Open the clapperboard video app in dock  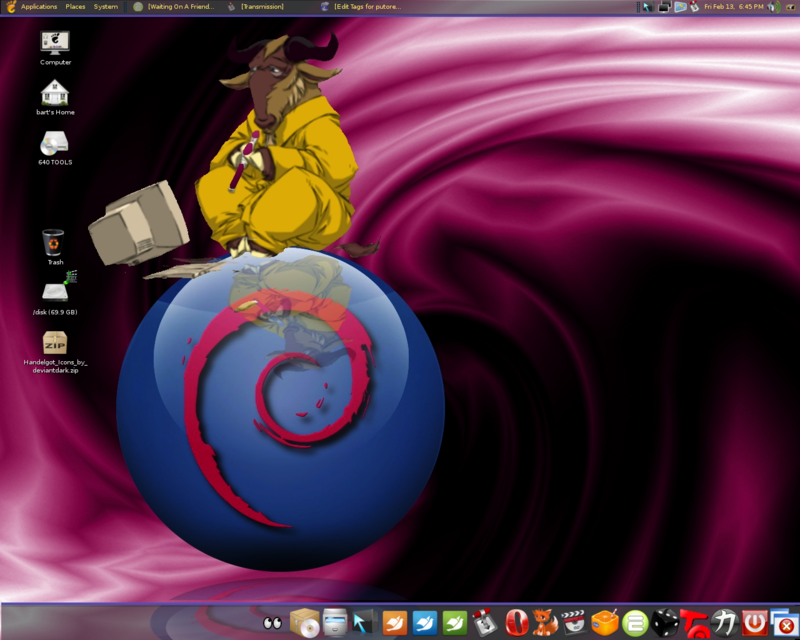(574, 622)
